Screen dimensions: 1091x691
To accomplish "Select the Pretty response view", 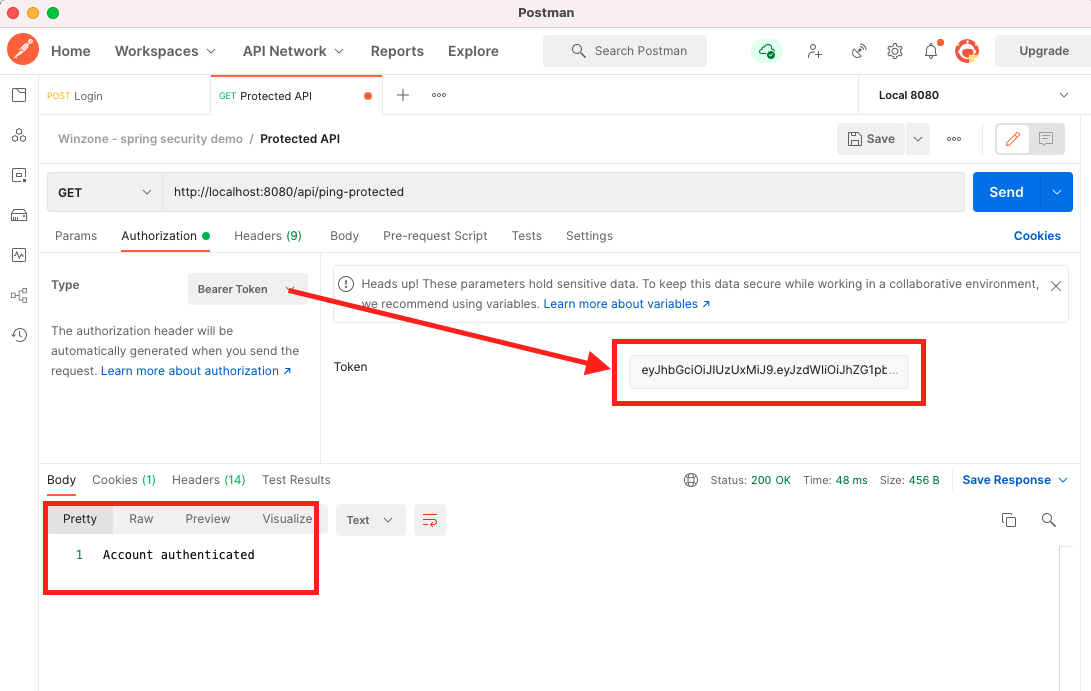I will tap(80, 519).
